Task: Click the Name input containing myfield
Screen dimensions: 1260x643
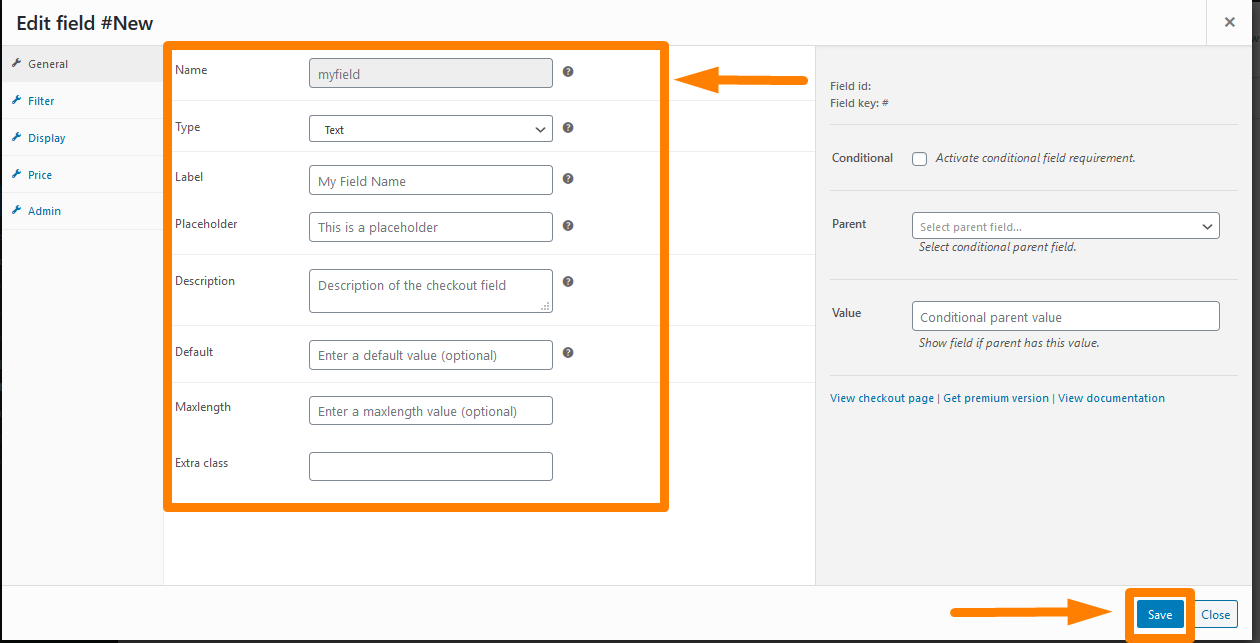Action: pyautogui.click(x=431, y=73)
